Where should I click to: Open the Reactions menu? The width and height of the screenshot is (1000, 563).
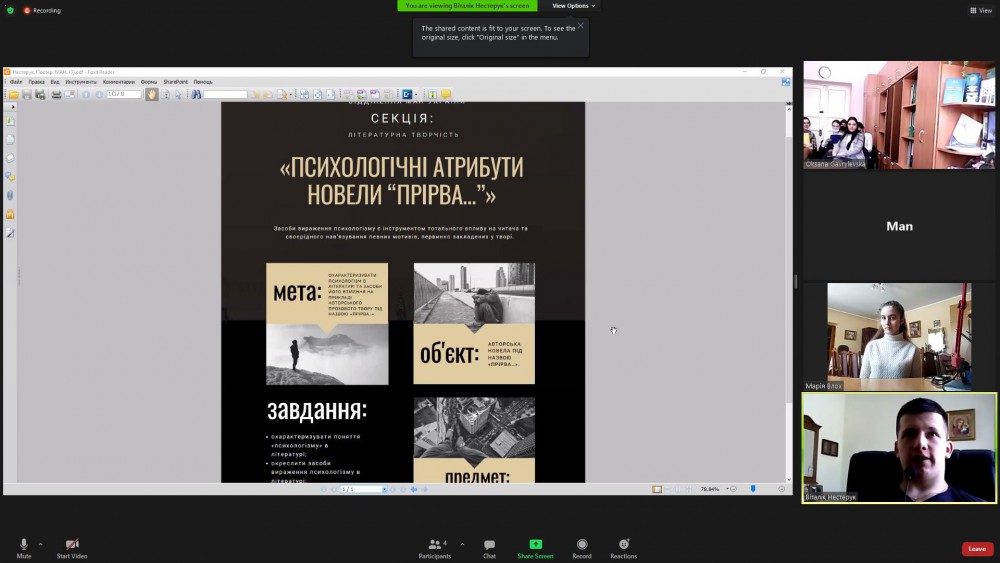coord(623,548)
